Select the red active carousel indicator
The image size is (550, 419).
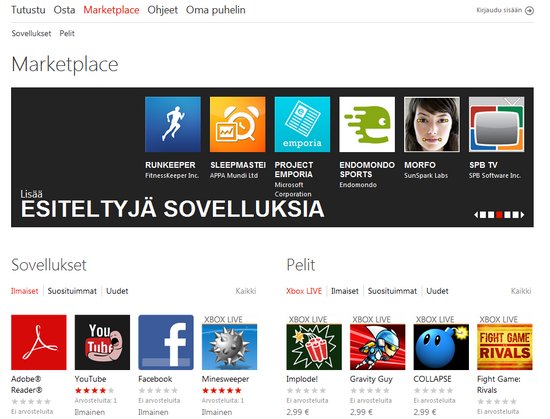tap(499, 215)
